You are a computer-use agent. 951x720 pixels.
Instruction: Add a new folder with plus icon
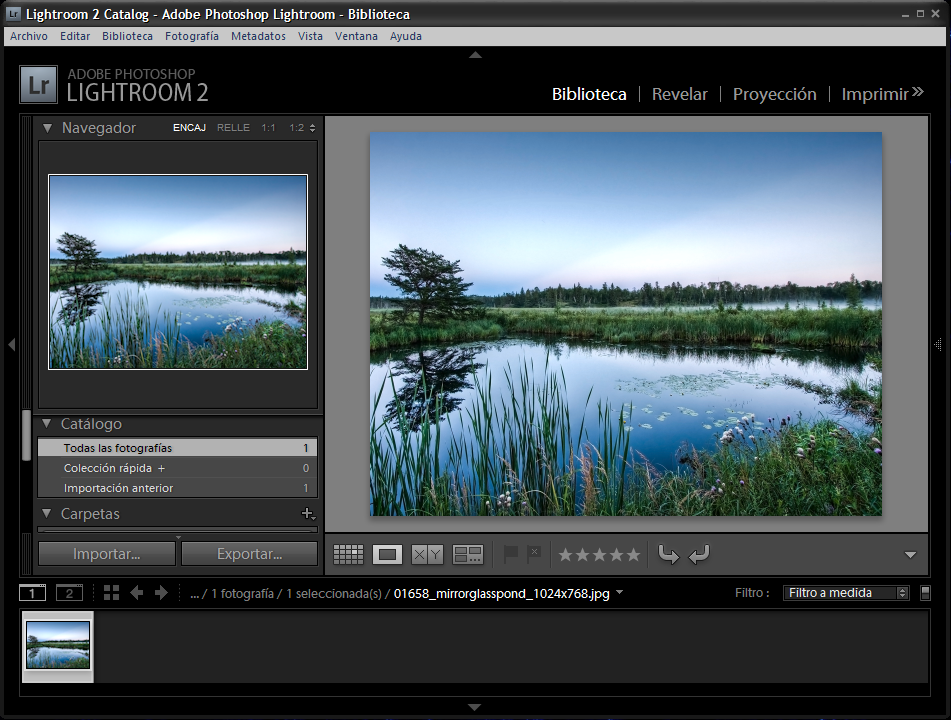[x=307, y=514]
